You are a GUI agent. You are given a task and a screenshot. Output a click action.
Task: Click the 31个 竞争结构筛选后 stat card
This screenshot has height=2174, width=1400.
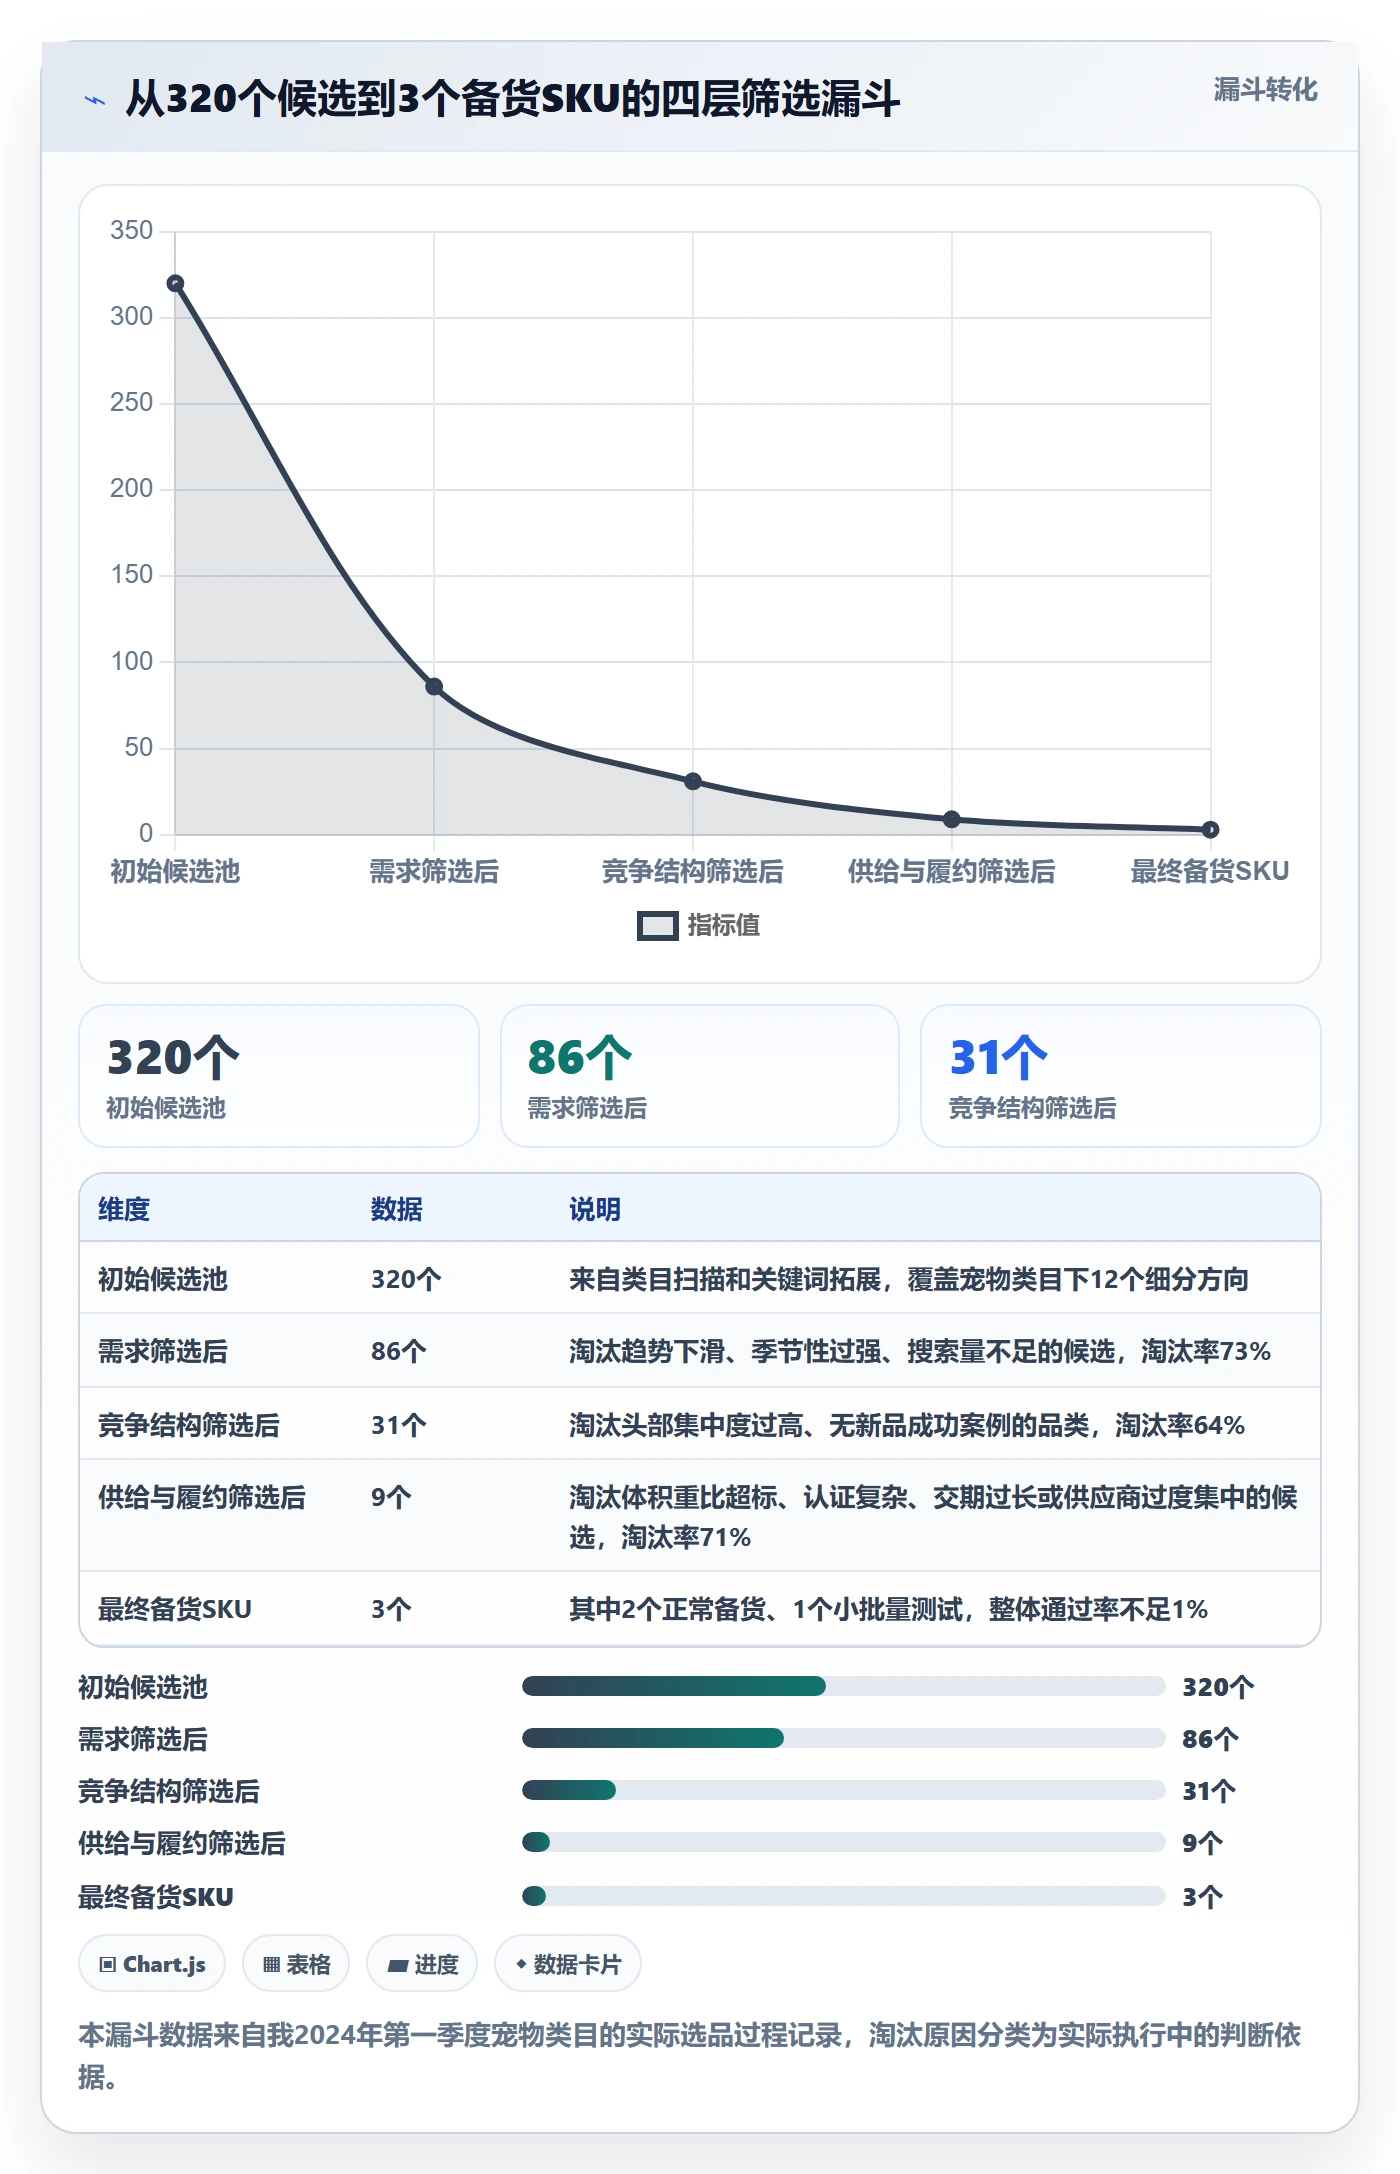[x=1121, y=1076]
